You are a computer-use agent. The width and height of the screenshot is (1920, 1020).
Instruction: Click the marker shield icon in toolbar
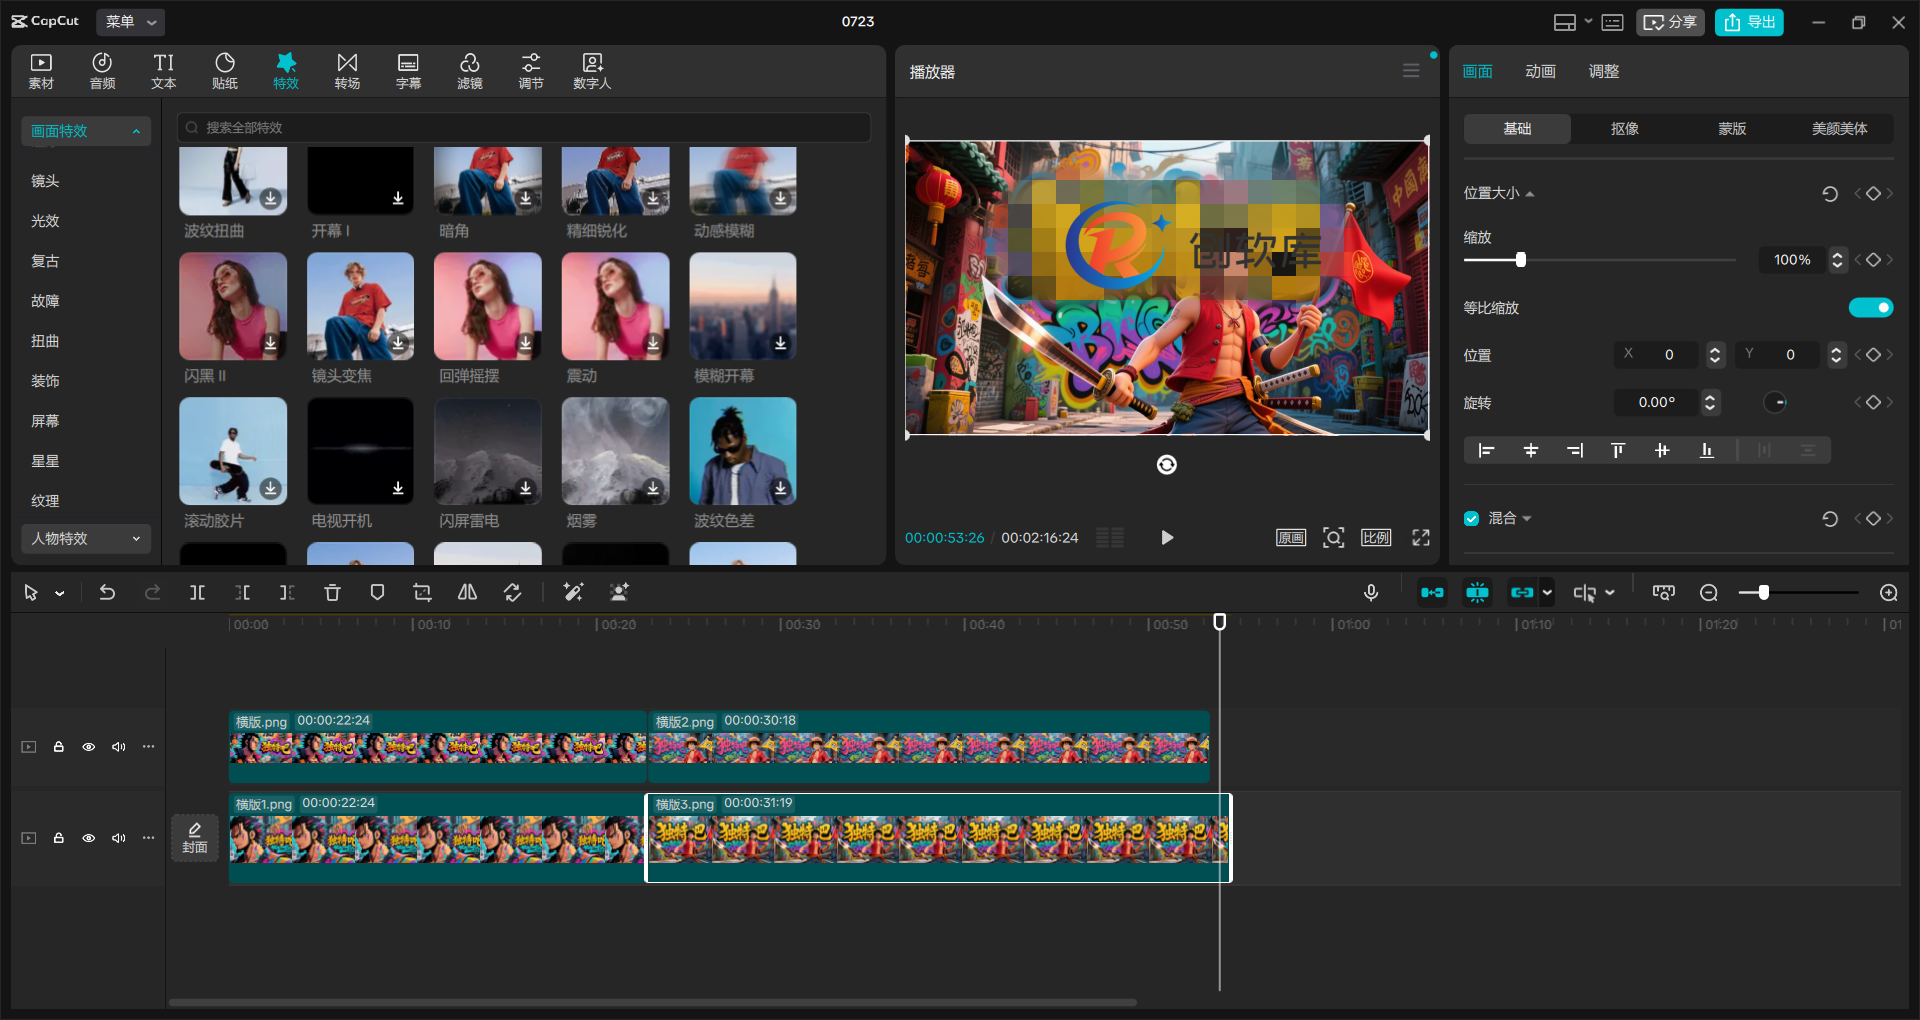[377, 593]
